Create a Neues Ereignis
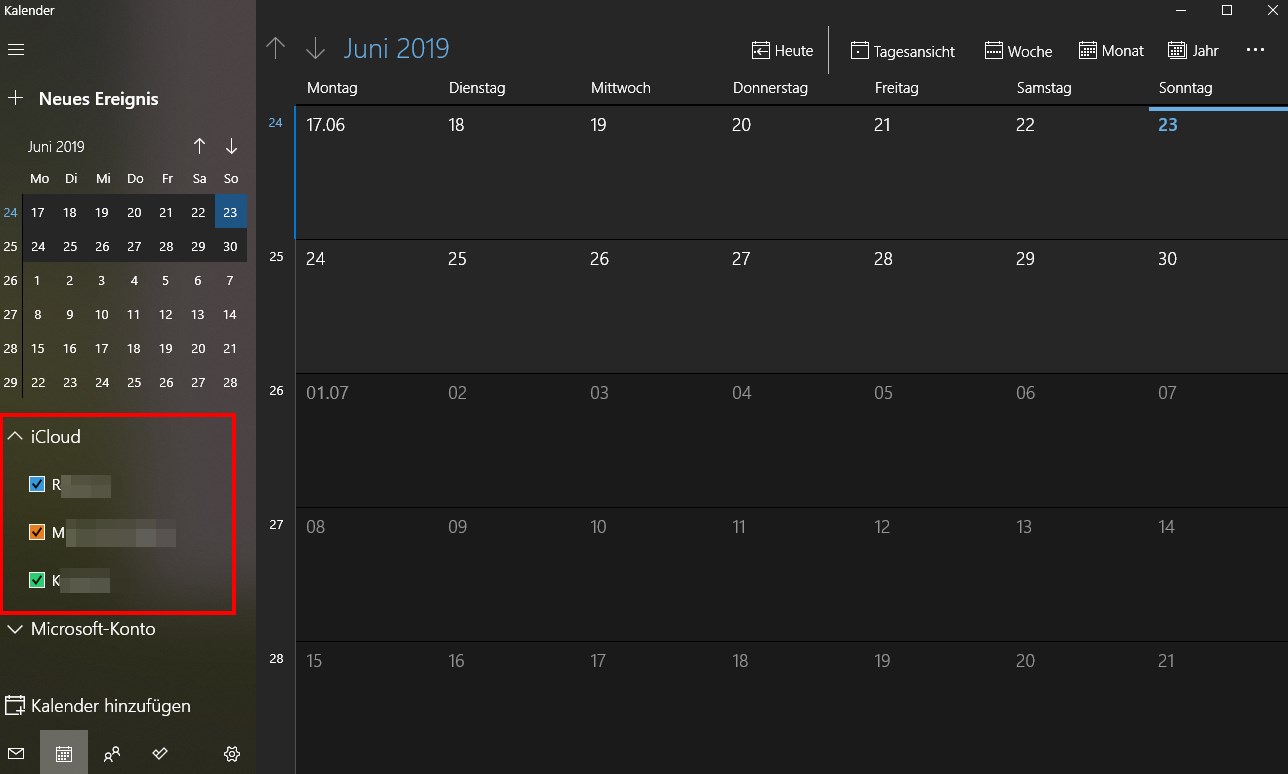 click(84, 98)
